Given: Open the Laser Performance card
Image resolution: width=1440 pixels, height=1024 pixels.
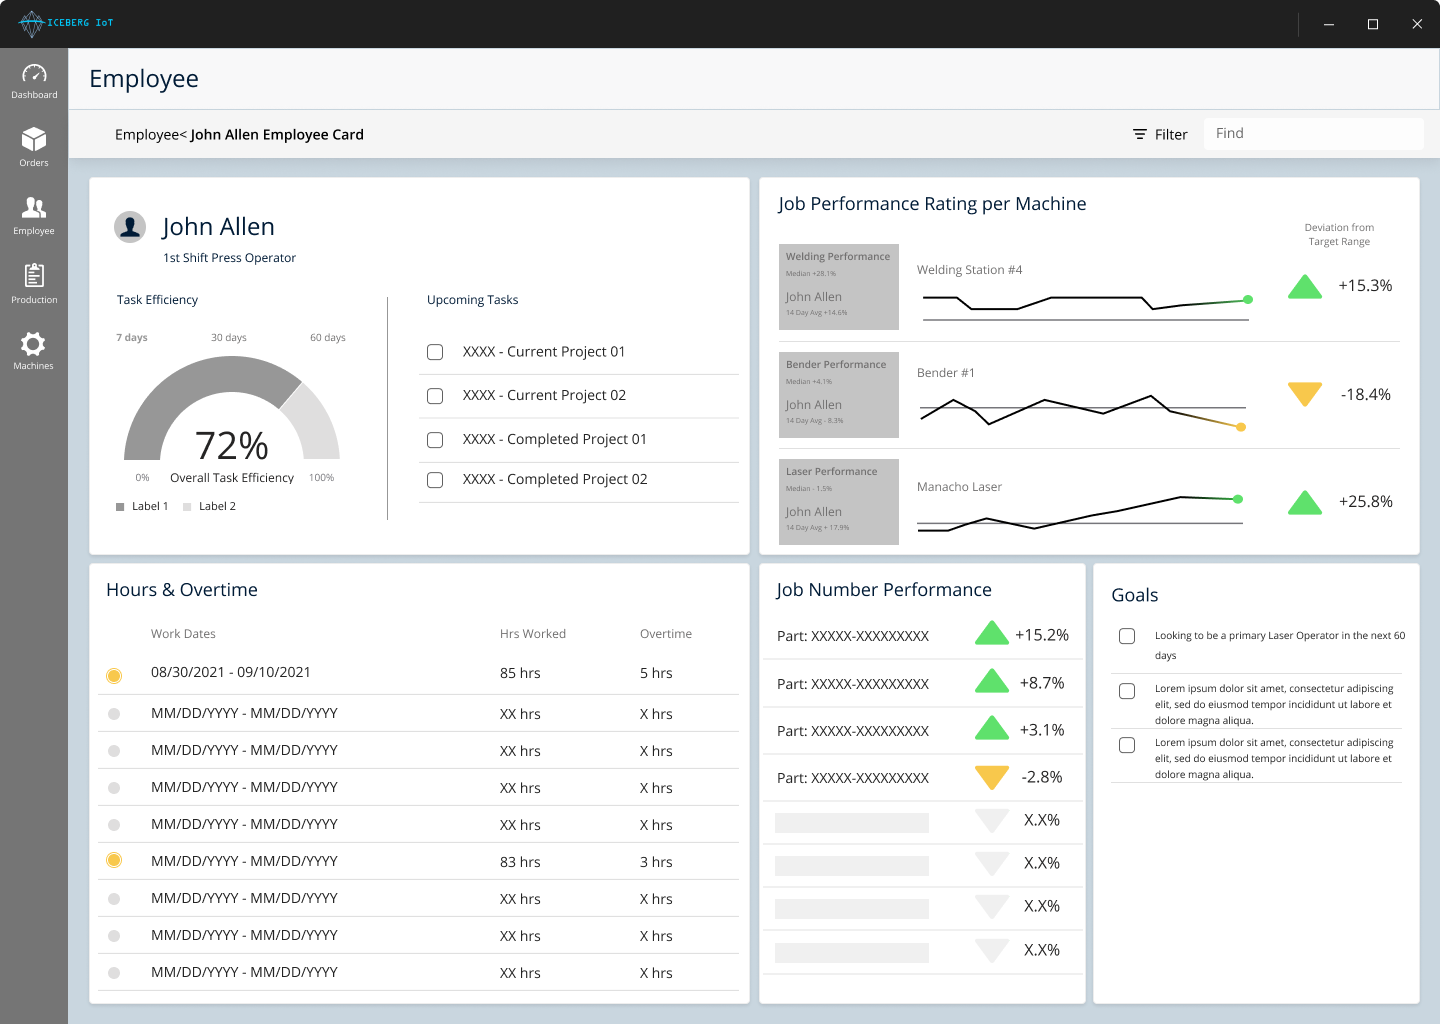Looking at the screenshot, I should (x=839, y=502).
